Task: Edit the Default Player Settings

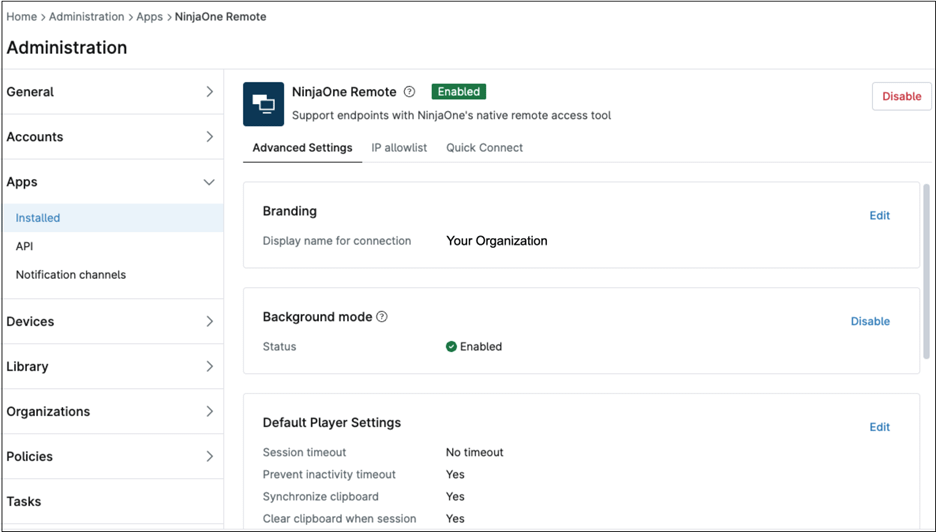Action: pyautogui.click(x=879, y=427)
